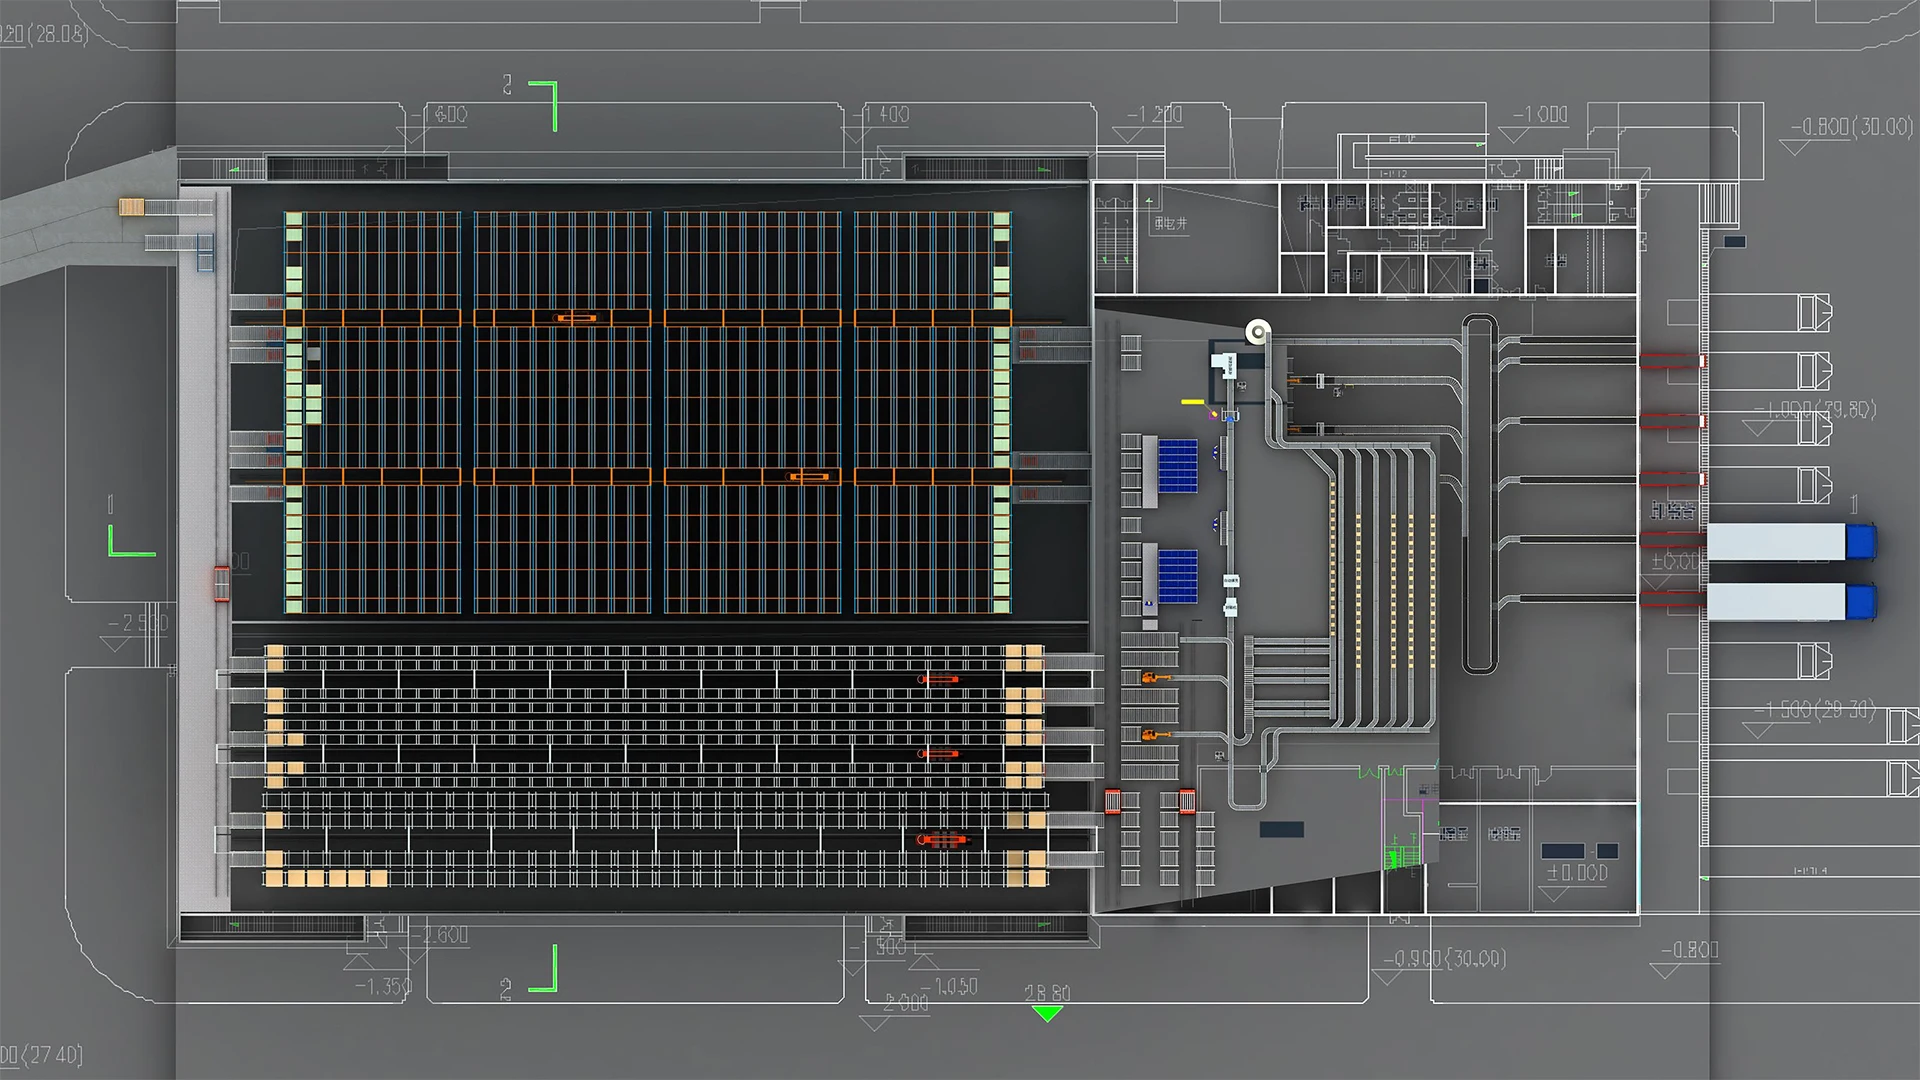Click the orange shuttle on lower rack aisle
This screenshot has width=1920, height=1080.
[808, 477]
